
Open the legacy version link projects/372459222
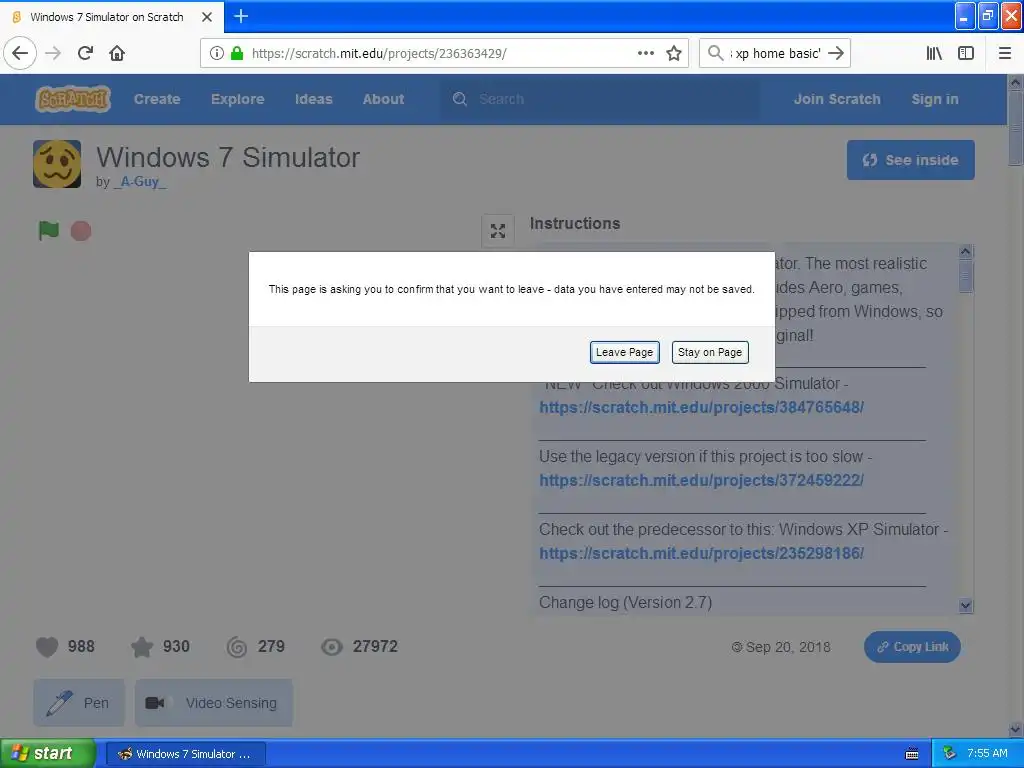click(x=701, y=481)
